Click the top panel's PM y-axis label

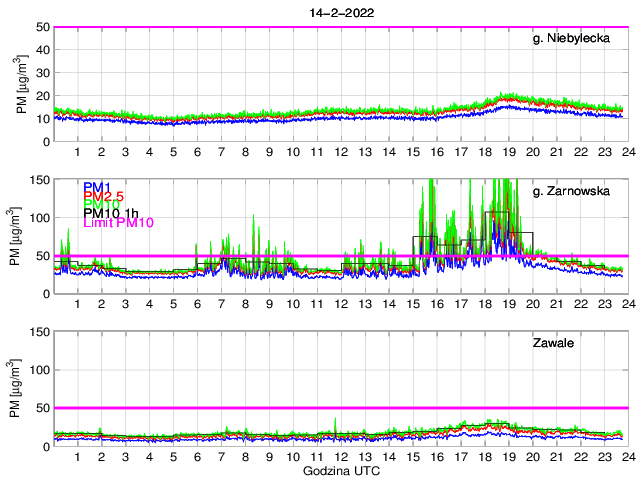pos(22,84)
